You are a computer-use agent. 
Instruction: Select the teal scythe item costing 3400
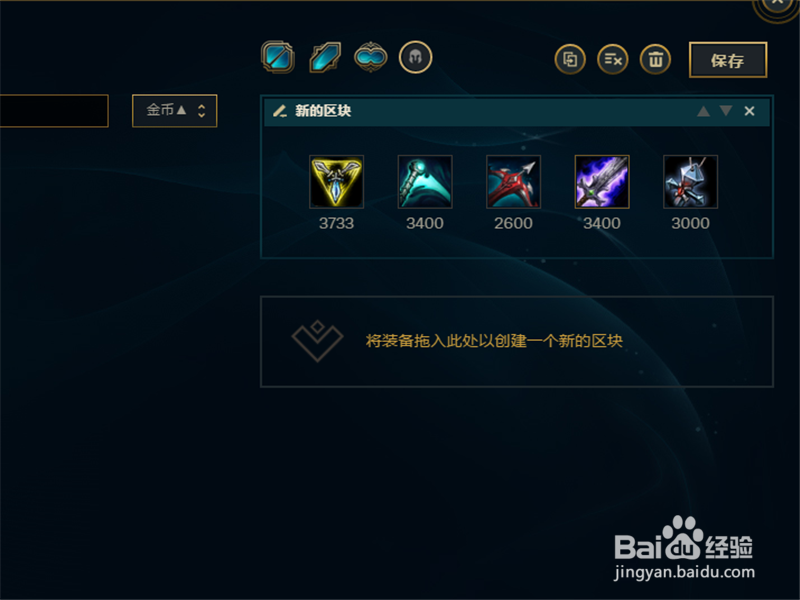click(425, 182)
